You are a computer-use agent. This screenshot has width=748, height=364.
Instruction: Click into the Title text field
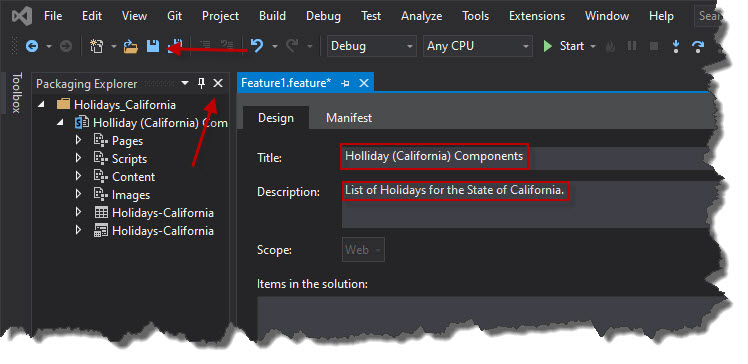tap(525, 156)
